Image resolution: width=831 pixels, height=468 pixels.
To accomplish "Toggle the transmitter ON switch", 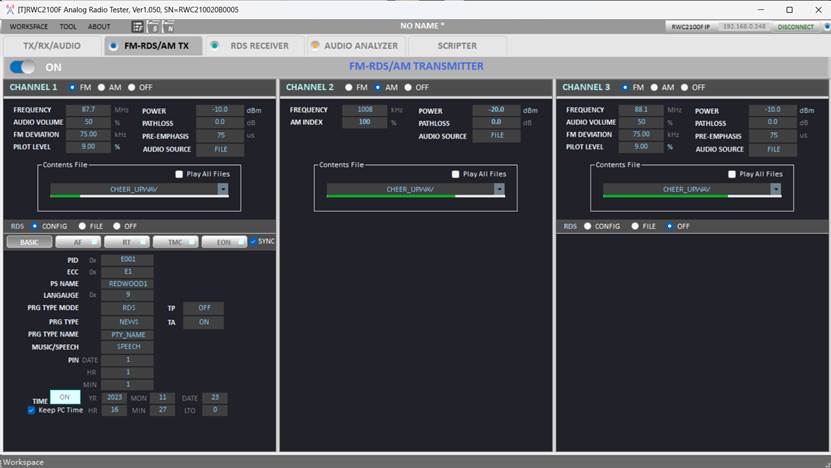I will click(22, 67).
